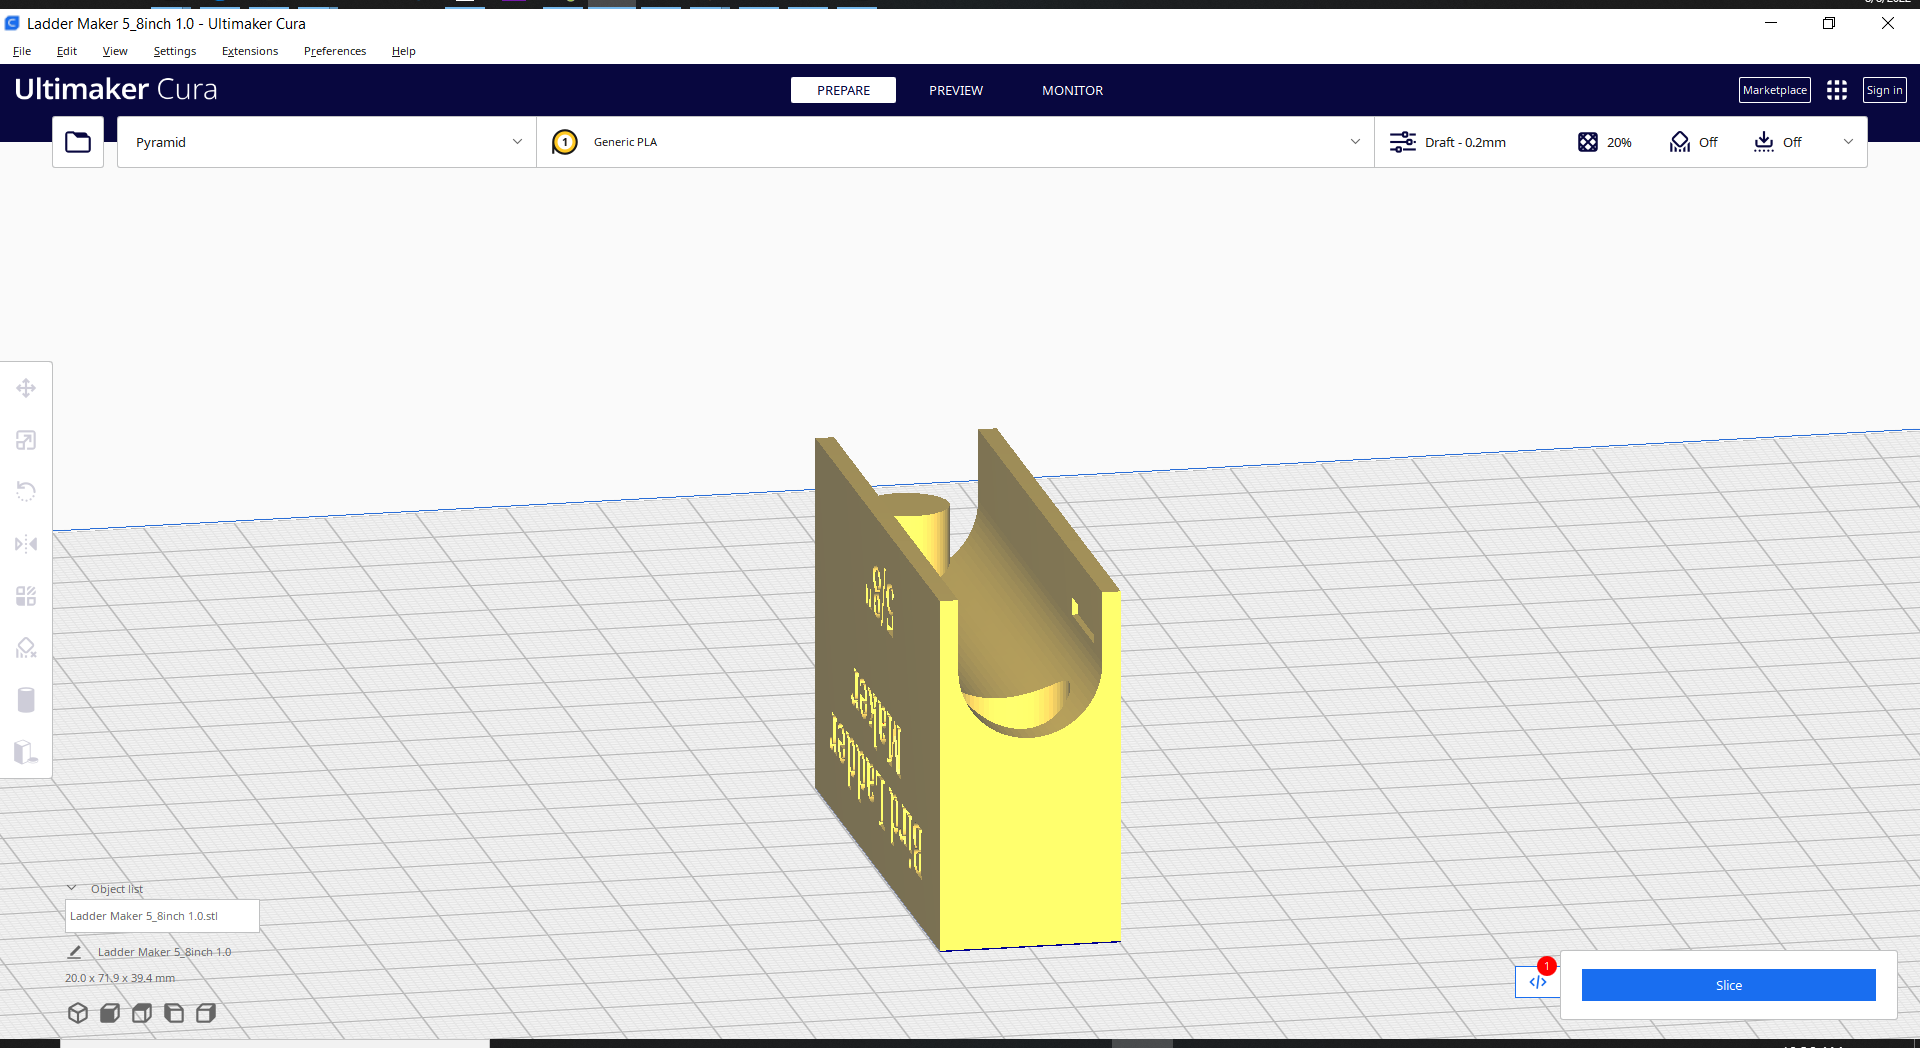Viewport: 1920px width, 1048px height.
Task: Select Ladder Maker 5_8inch 1.0.stl in object list
Action: [162, 915]
